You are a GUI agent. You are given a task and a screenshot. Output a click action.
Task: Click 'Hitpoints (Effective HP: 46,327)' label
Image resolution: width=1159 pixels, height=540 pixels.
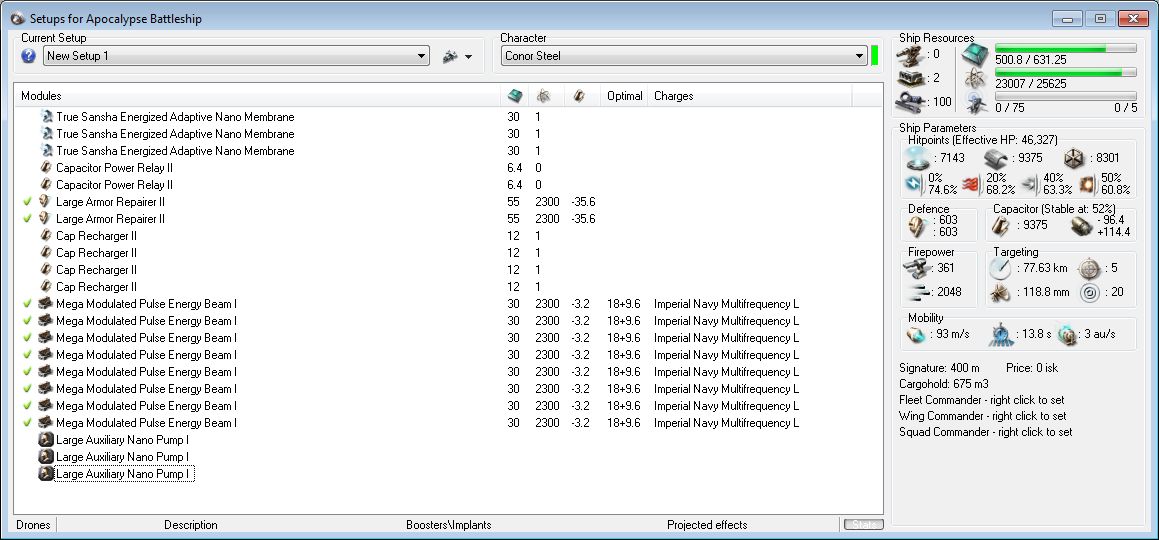pyautogui.click(x=982, y=140)
